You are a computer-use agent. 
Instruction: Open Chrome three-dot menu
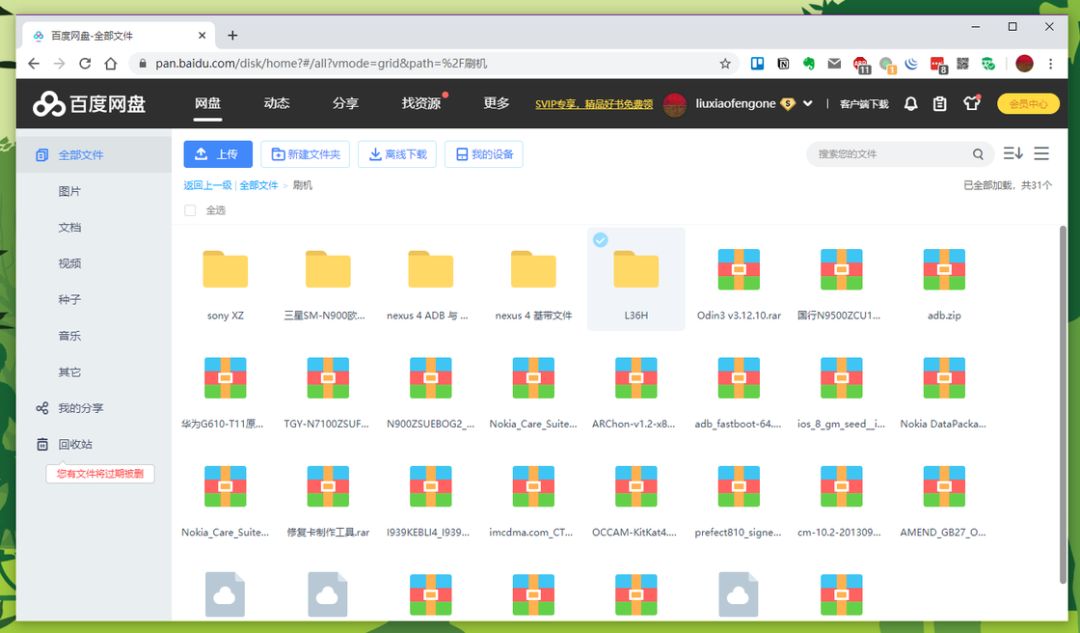pos(1050,63)
